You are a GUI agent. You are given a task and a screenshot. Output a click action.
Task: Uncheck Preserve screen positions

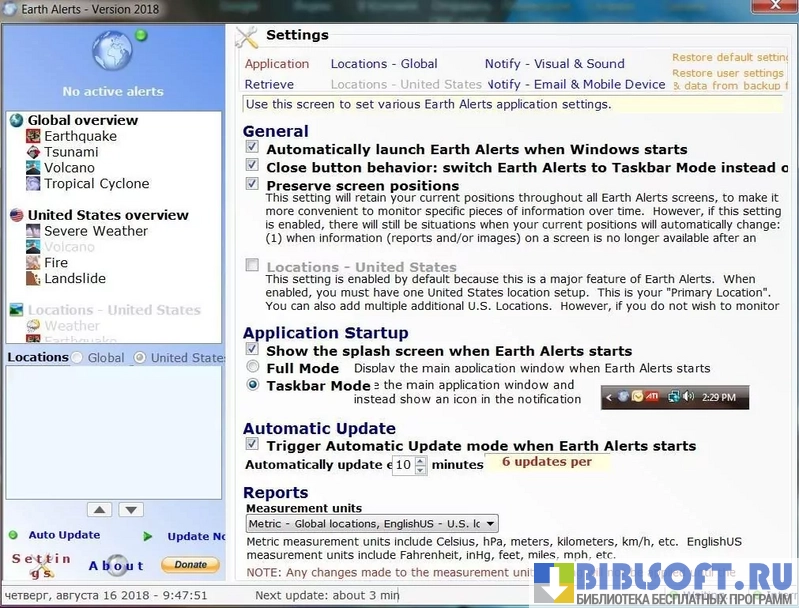(x=252, y=184)
